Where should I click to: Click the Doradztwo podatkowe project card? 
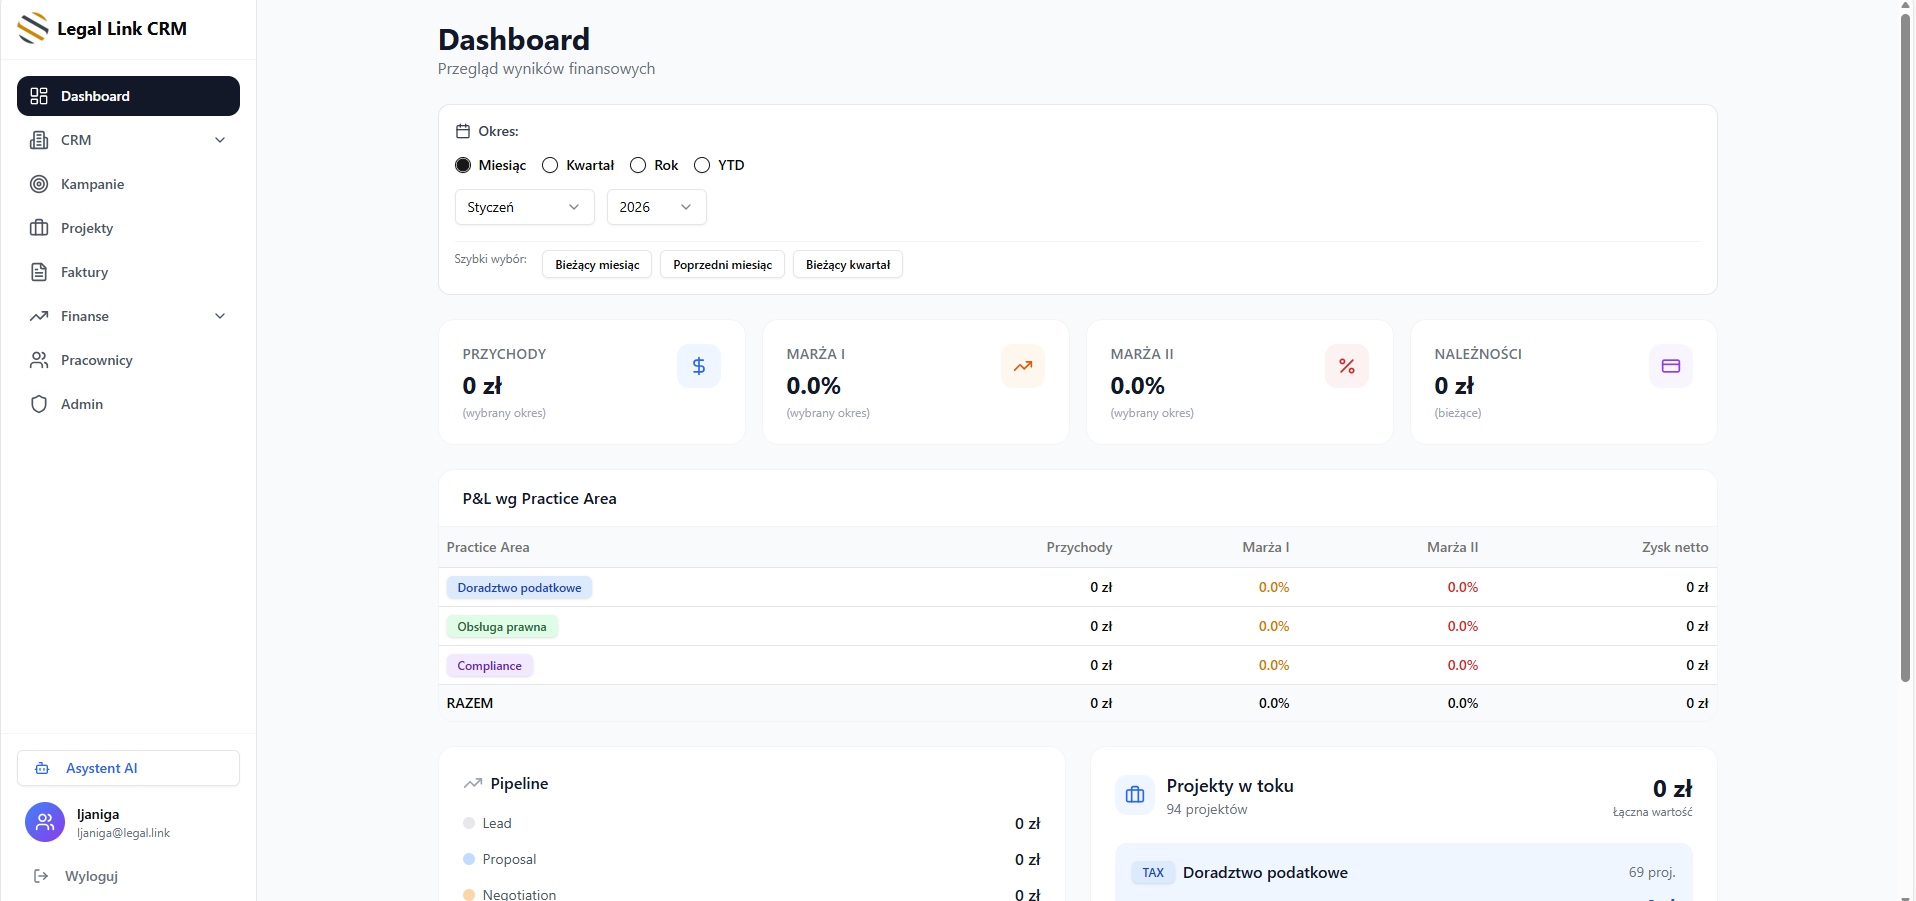coord(1403,872)
